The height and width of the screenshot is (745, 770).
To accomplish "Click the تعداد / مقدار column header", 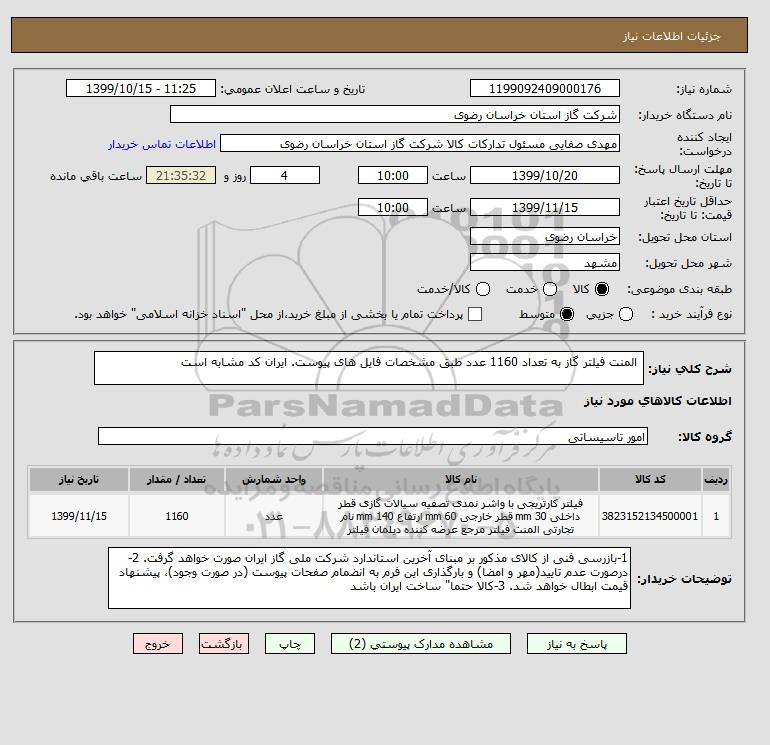I will pyautogui.click(x=177, y=479).
